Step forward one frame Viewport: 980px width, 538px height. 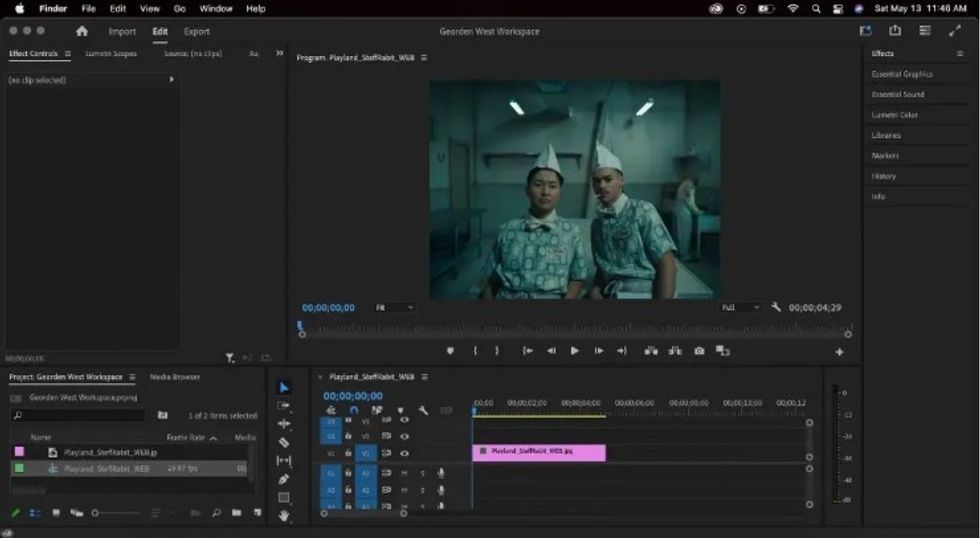point(599,351)
